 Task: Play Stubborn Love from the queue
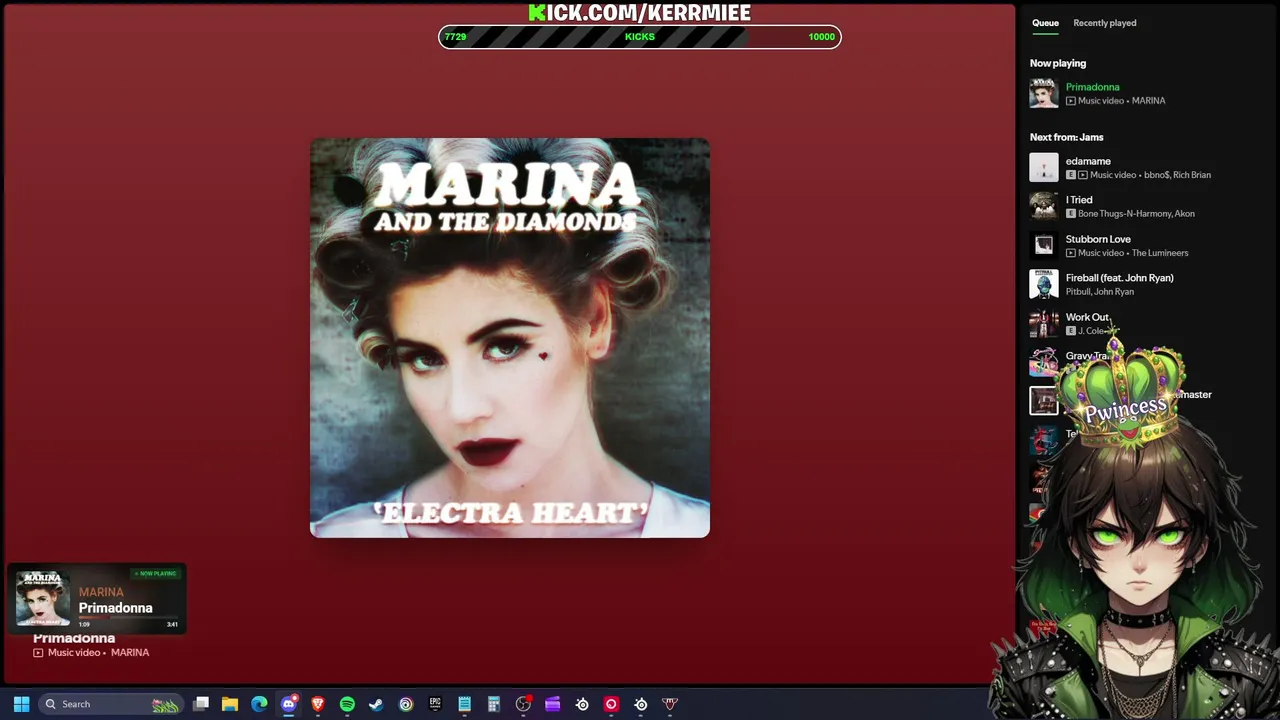[x=1098, y=239]
